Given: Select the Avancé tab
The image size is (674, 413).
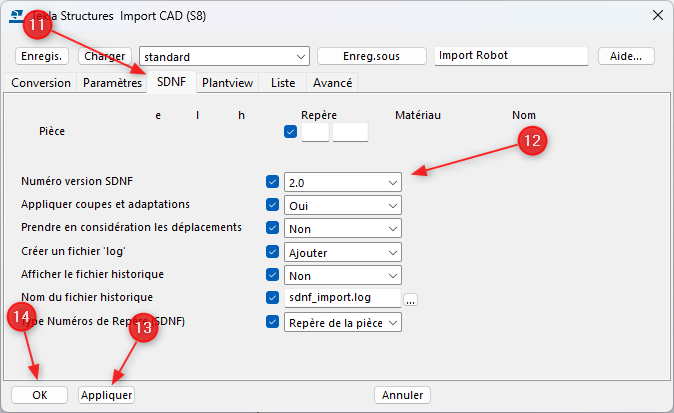Looking at the screenshot, I should pyautogui.click(x=328, y=83).
